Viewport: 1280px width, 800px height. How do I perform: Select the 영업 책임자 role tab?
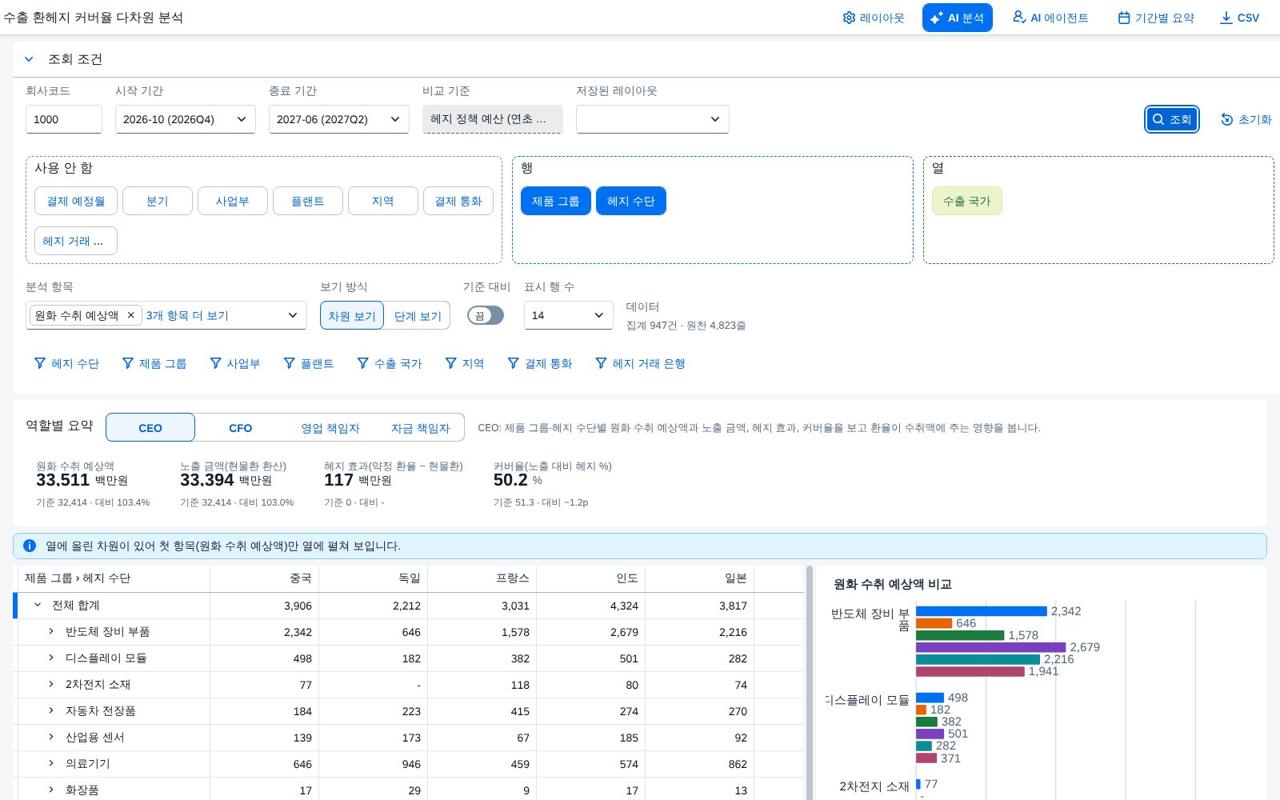(x=330, y=428)
